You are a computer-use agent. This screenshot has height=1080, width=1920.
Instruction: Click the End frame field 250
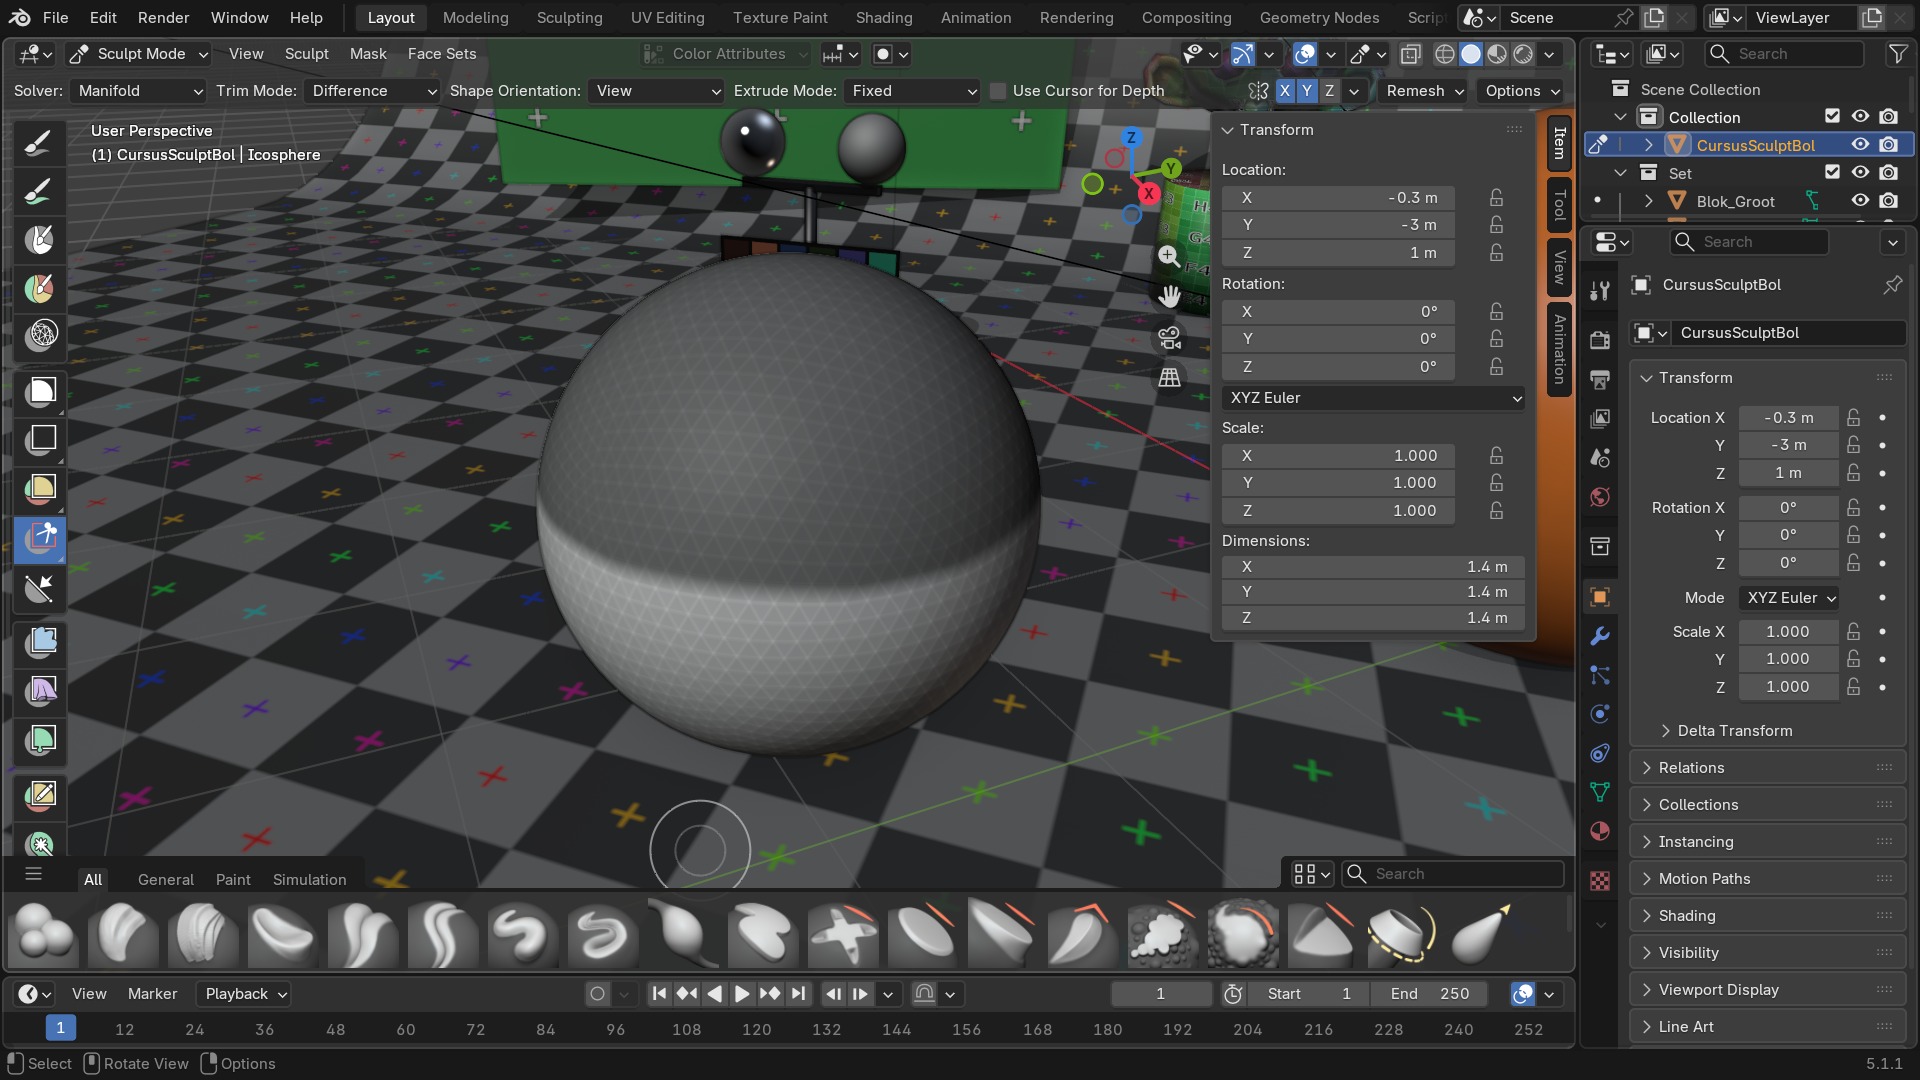click(1430, 994)
